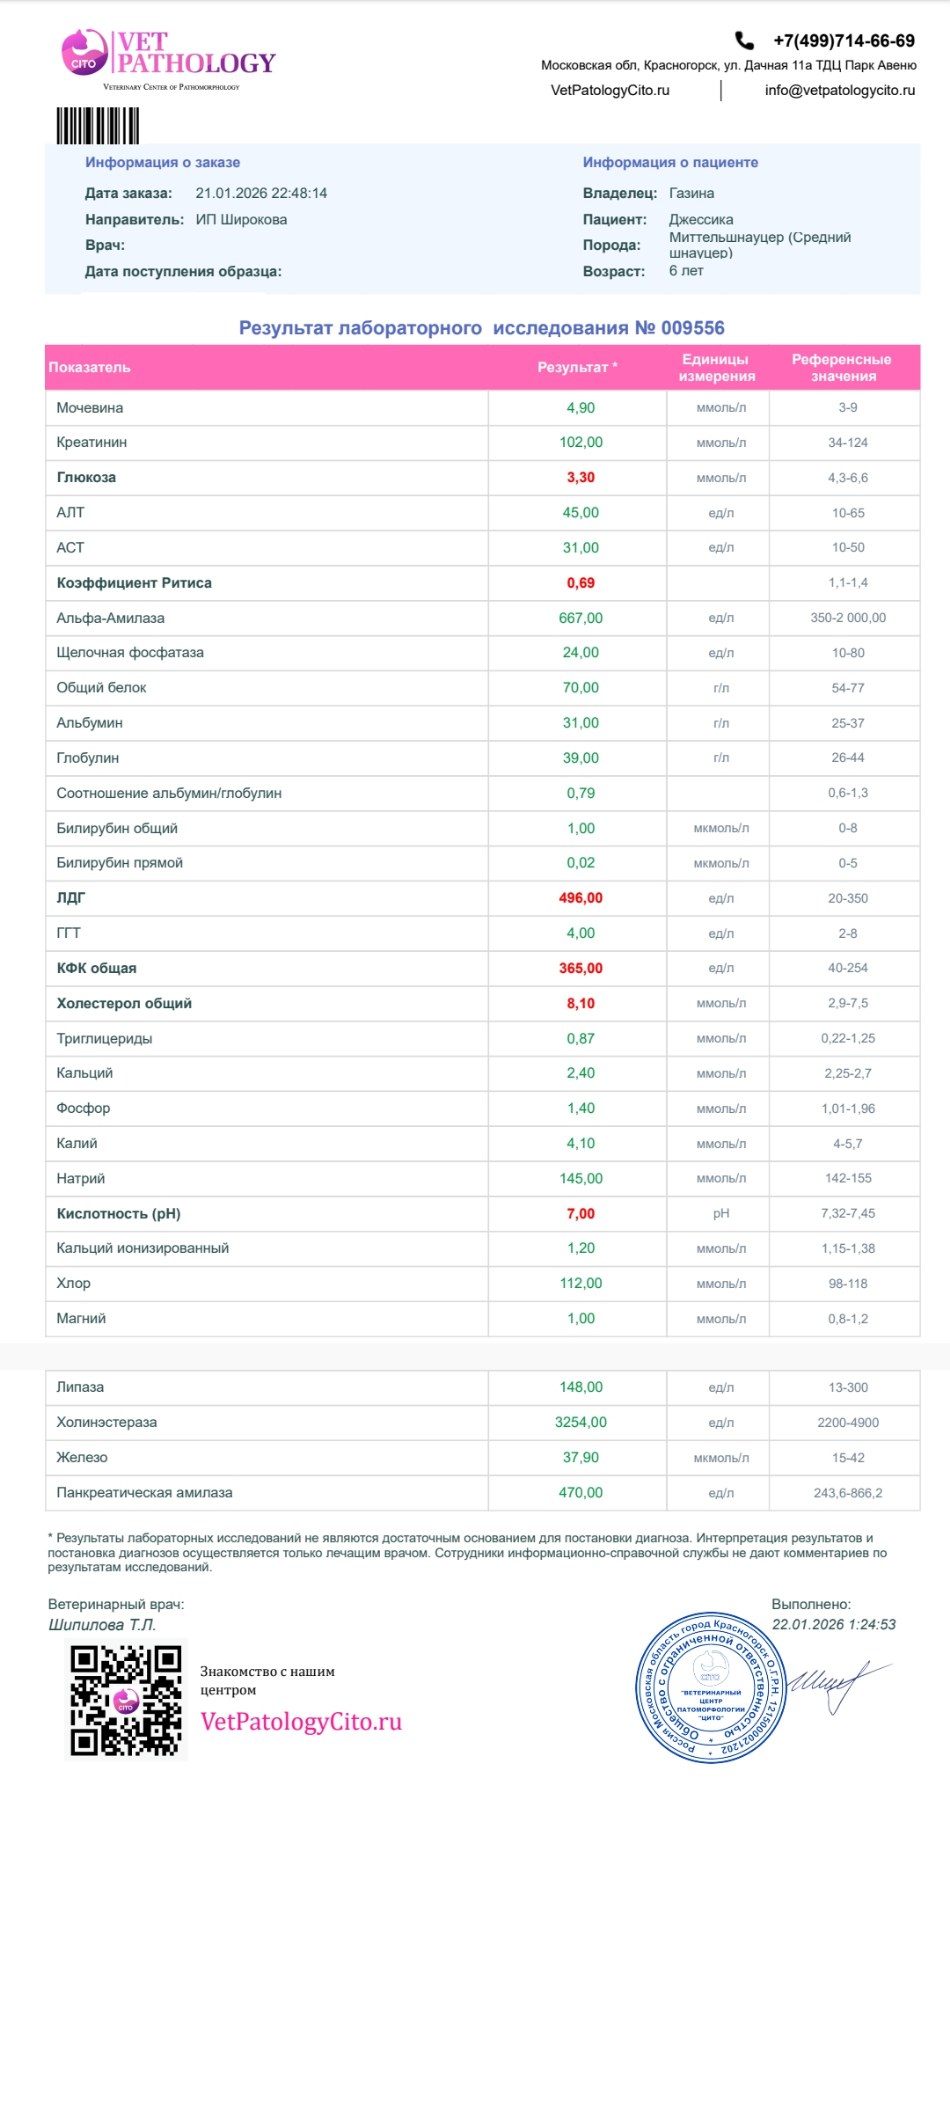The height and width of the screenshot is (2122, 950).
Task: Click the info@vetpatologycito.ru email address
Action: pos(839,90)
